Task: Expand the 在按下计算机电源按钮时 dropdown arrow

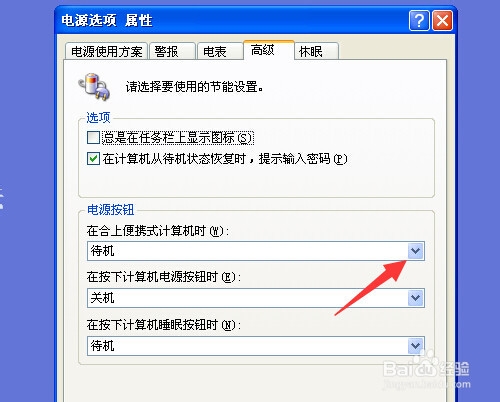Action: coord(415,298)
